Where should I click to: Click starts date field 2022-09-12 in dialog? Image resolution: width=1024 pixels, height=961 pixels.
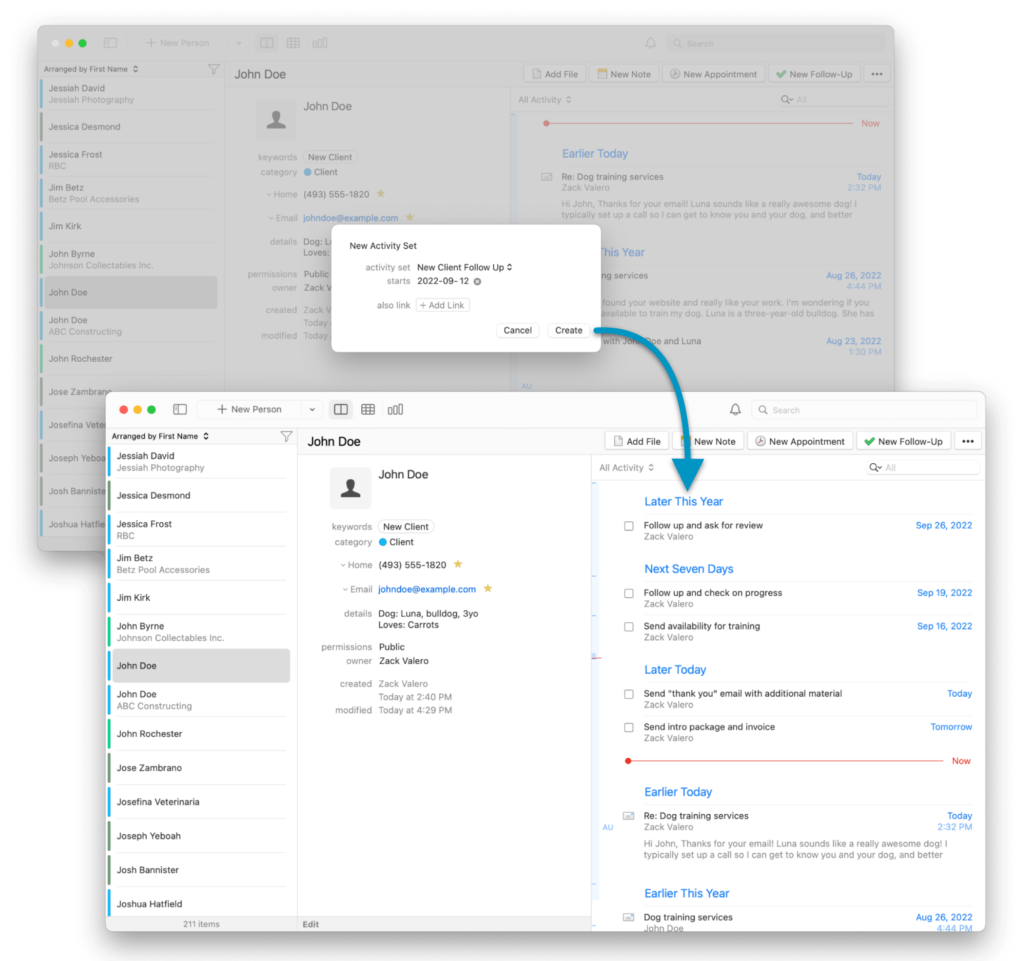[x=443, y=281]
